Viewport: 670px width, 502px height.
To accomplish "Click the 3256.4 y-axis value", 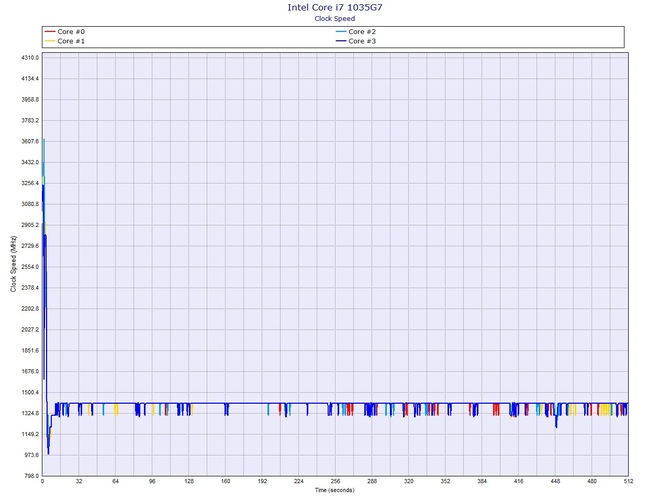I will click(30, 183).
